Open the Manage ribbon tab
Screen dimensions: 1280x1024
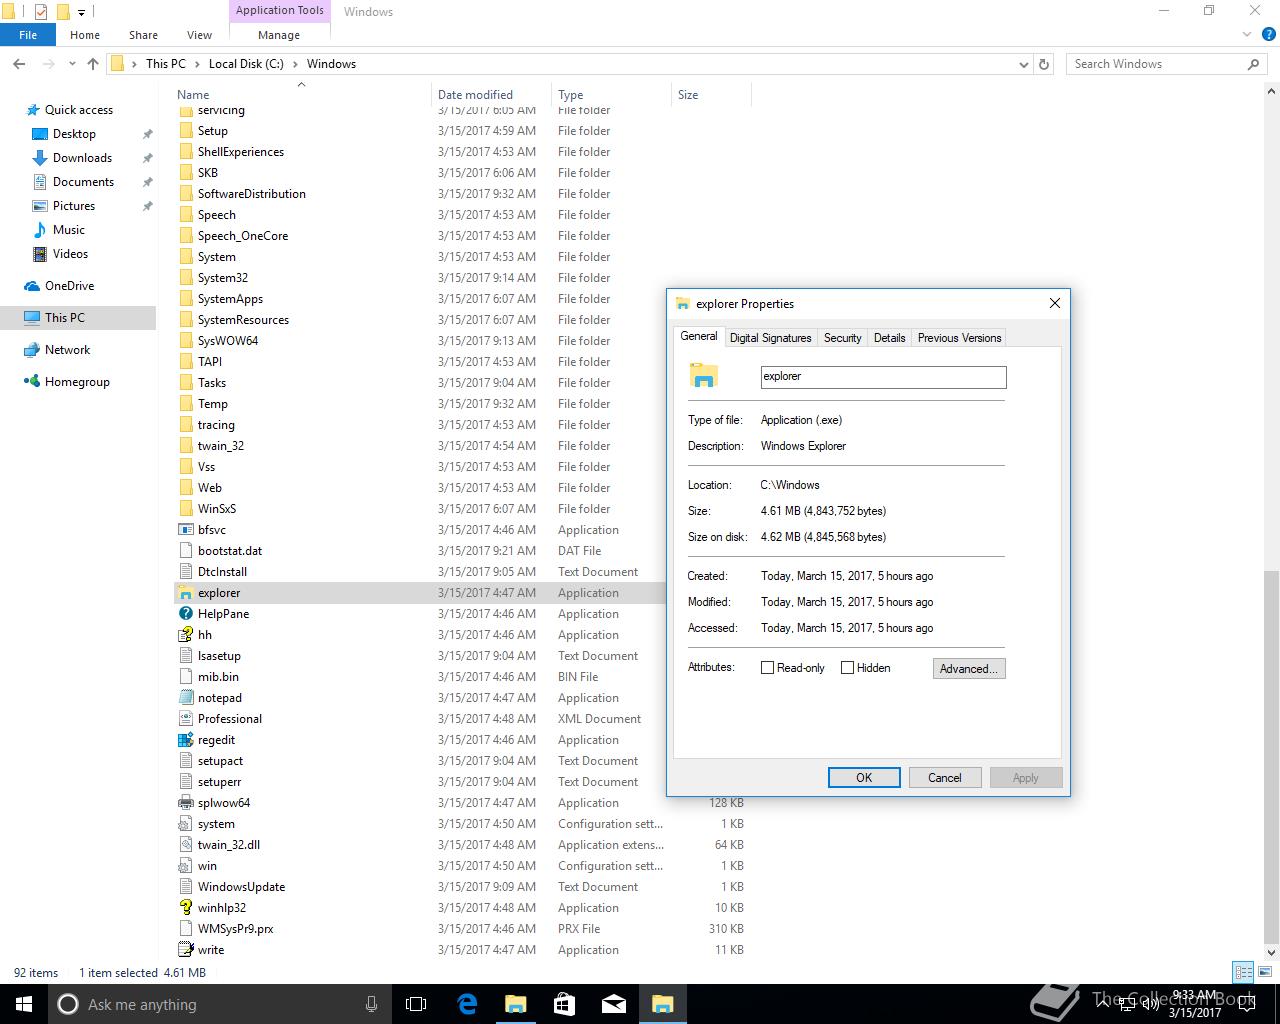pos(279,35)
